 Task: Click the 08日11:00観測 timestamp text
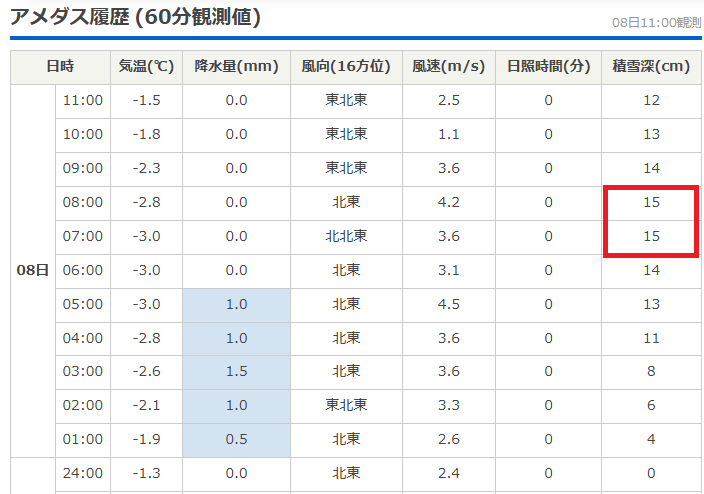pos(657,22)
